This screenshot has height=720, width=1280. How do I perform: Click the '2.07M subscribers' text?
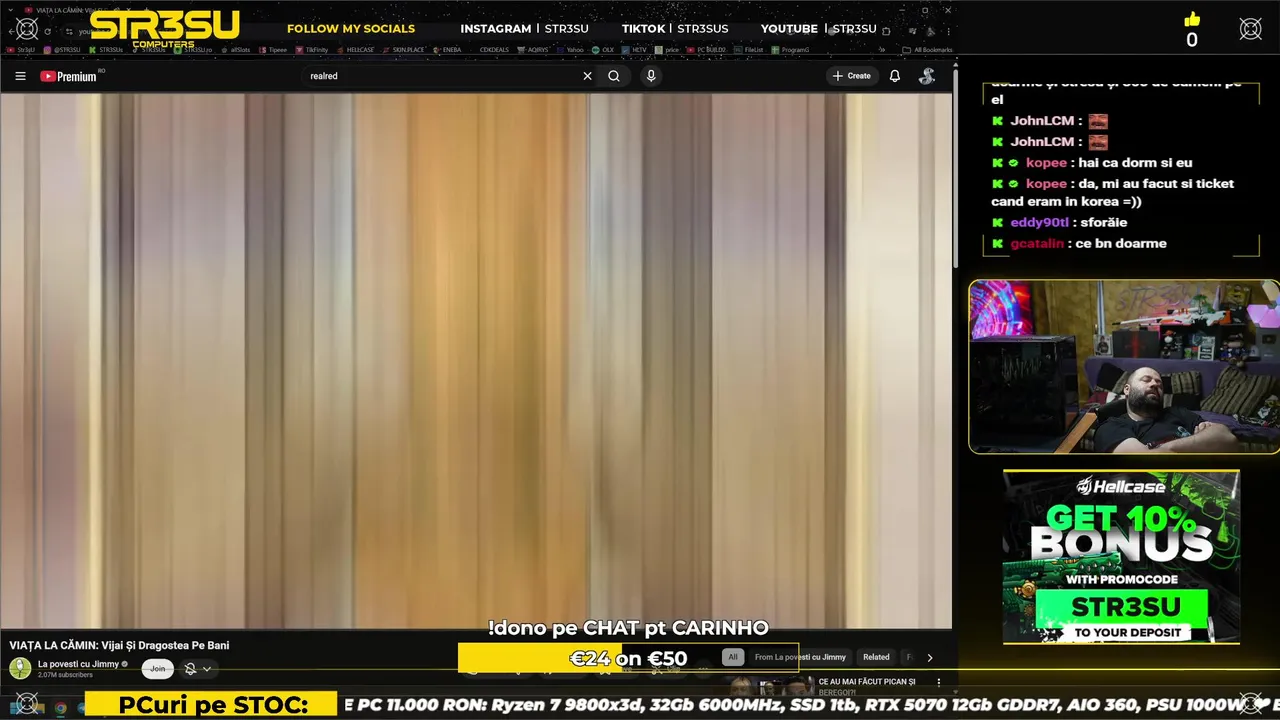pyautogui.click(x=65, y=675)
